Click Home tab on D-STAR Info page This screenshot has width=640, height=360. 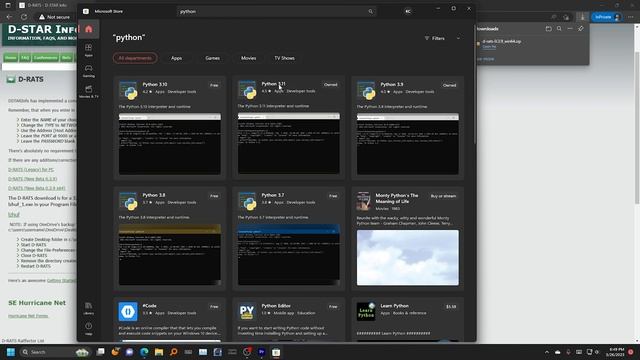coord(11,58)
